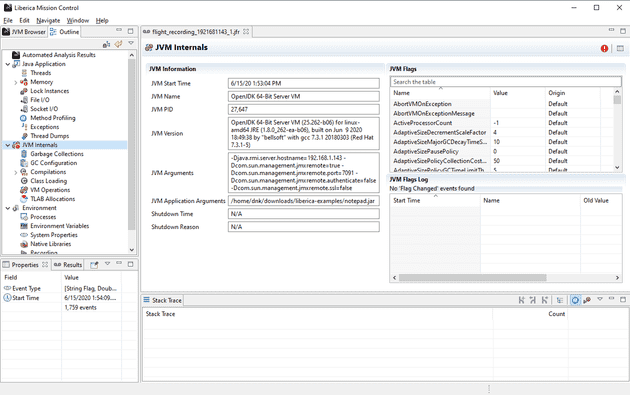This screenshot has width=630, height=395.
Task: Open the Socket I/O page
Action: tap(44, 109)
